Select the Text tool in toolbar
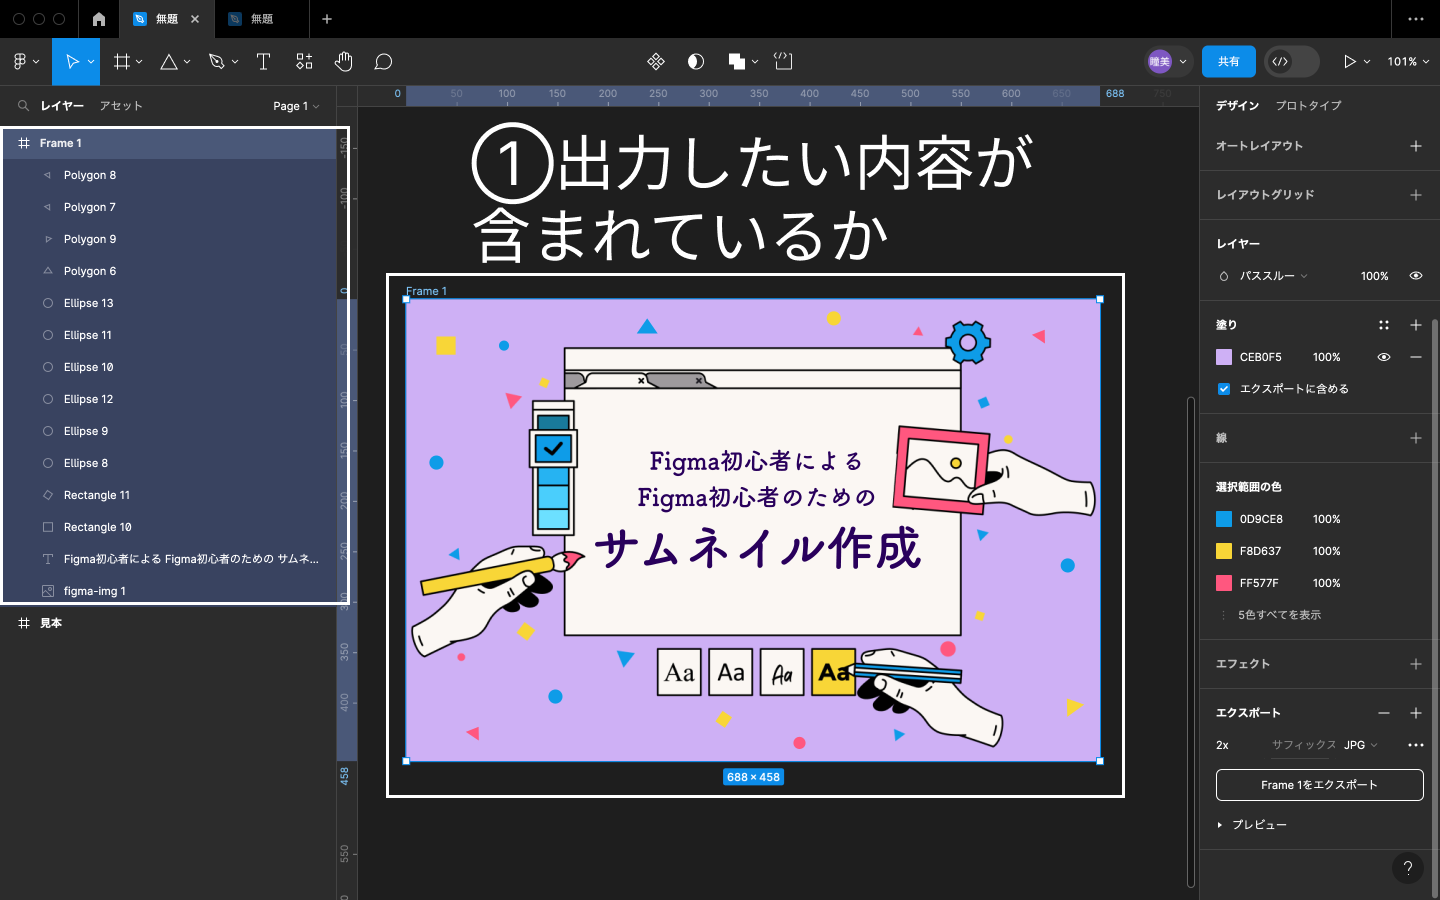This screenshot has width=1440, height=900. click(264, 62)
